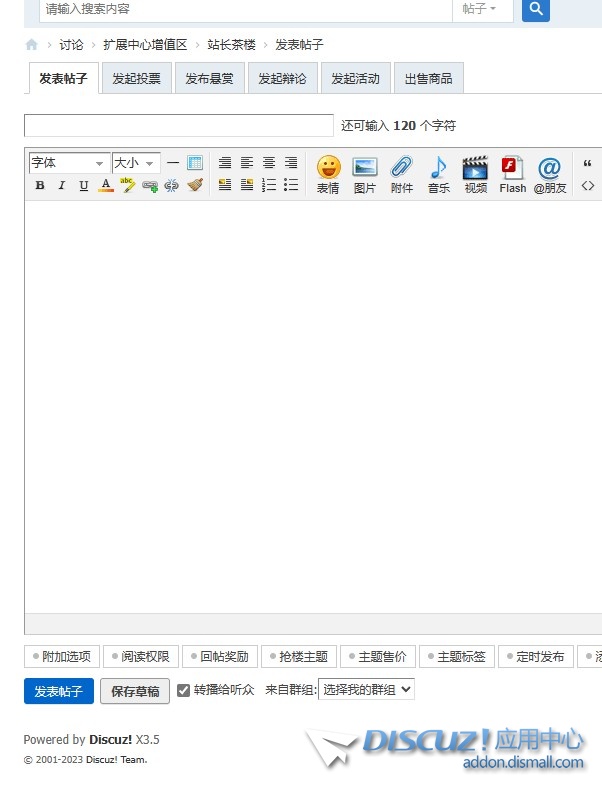Insert a video using the 视频 icon
The height and width of the screenshot is (788, 602).
(x=475, y=172)
